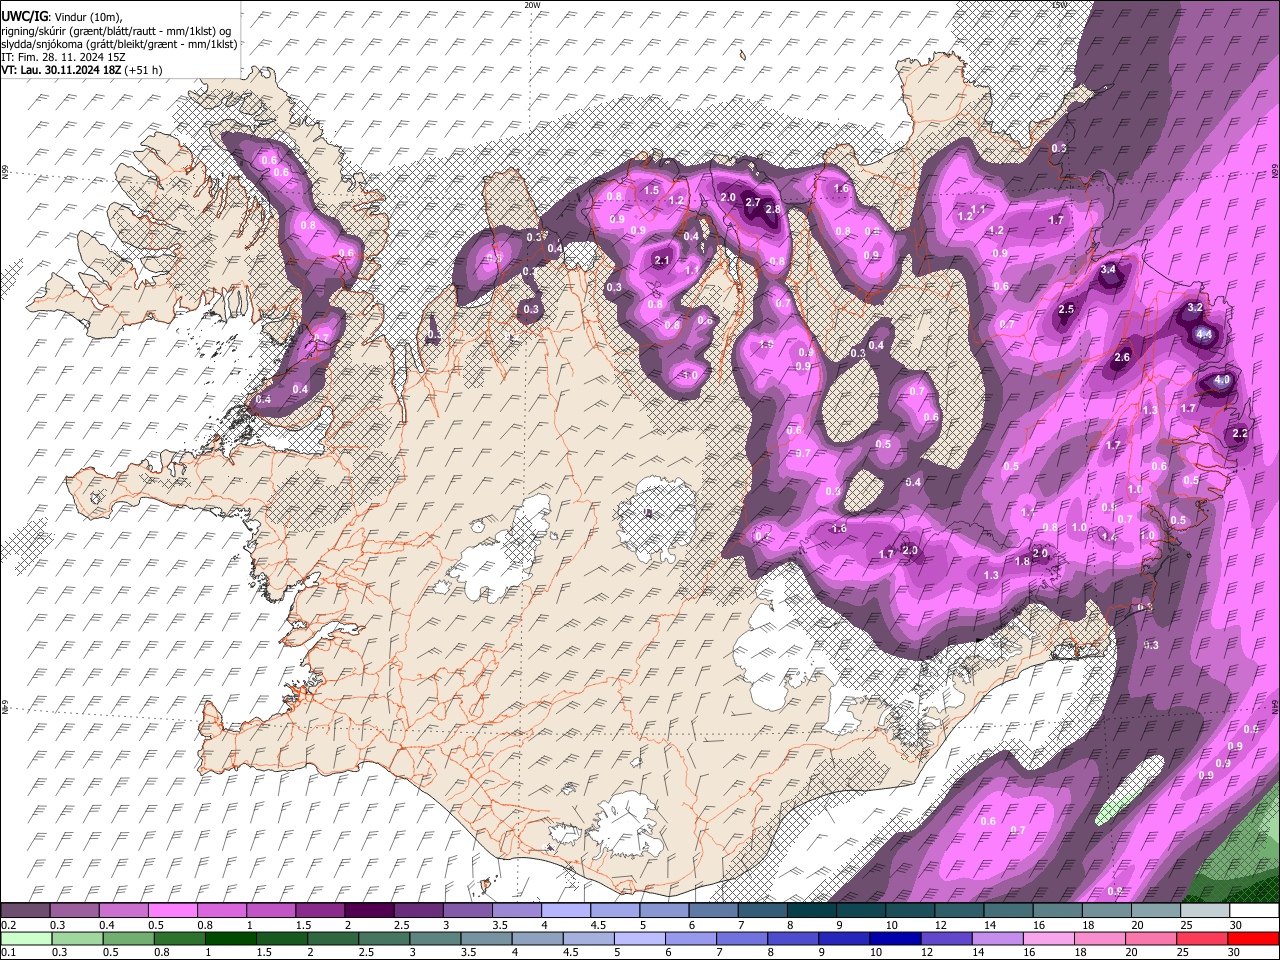The image size is (1280, 960).
Task: Click the 15W meridian label
Action: coord(1059,5)
